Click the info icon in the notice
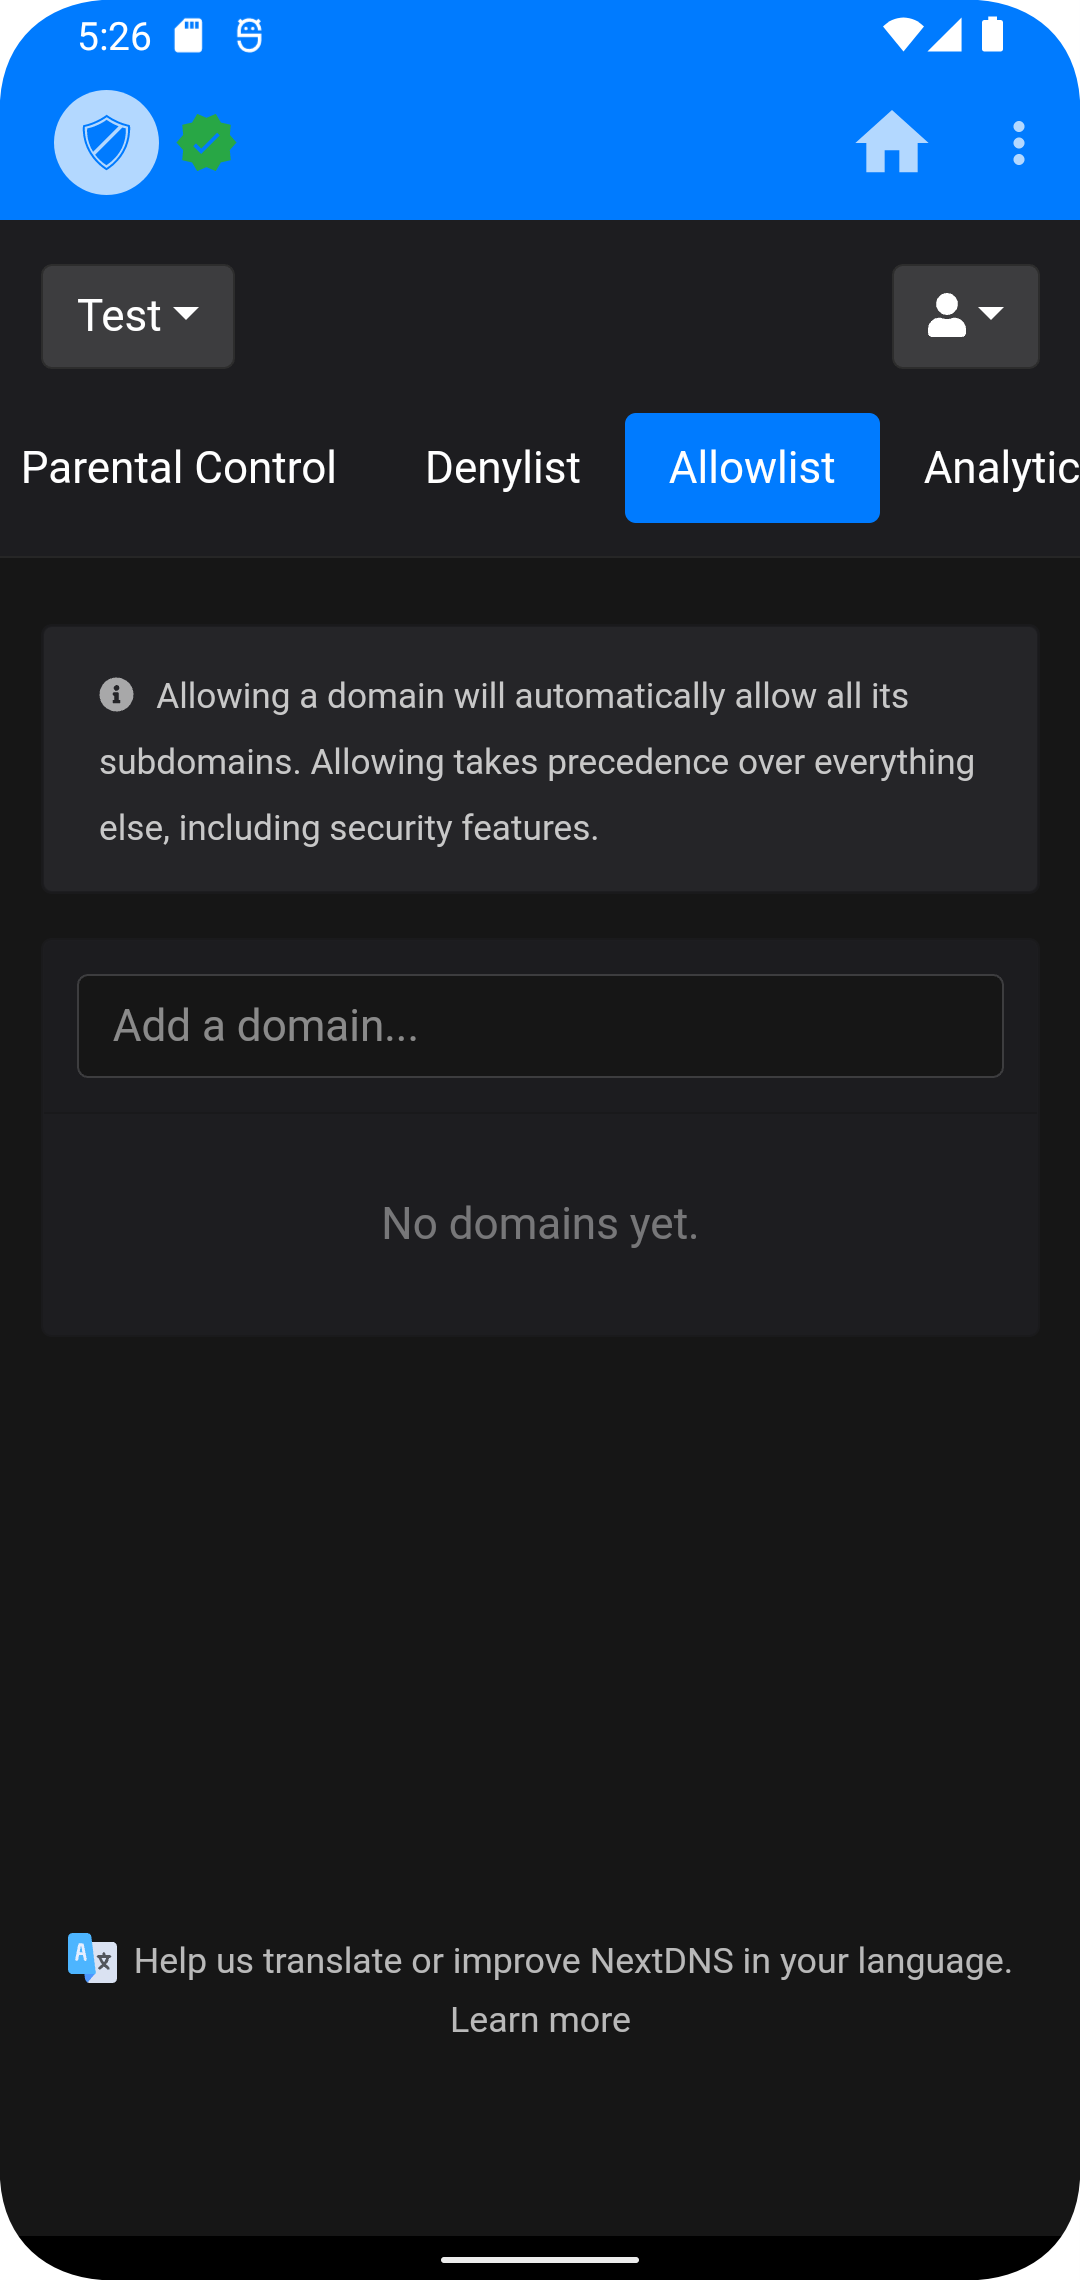The image size is (1080, 2280). click(x=117, y=694)
